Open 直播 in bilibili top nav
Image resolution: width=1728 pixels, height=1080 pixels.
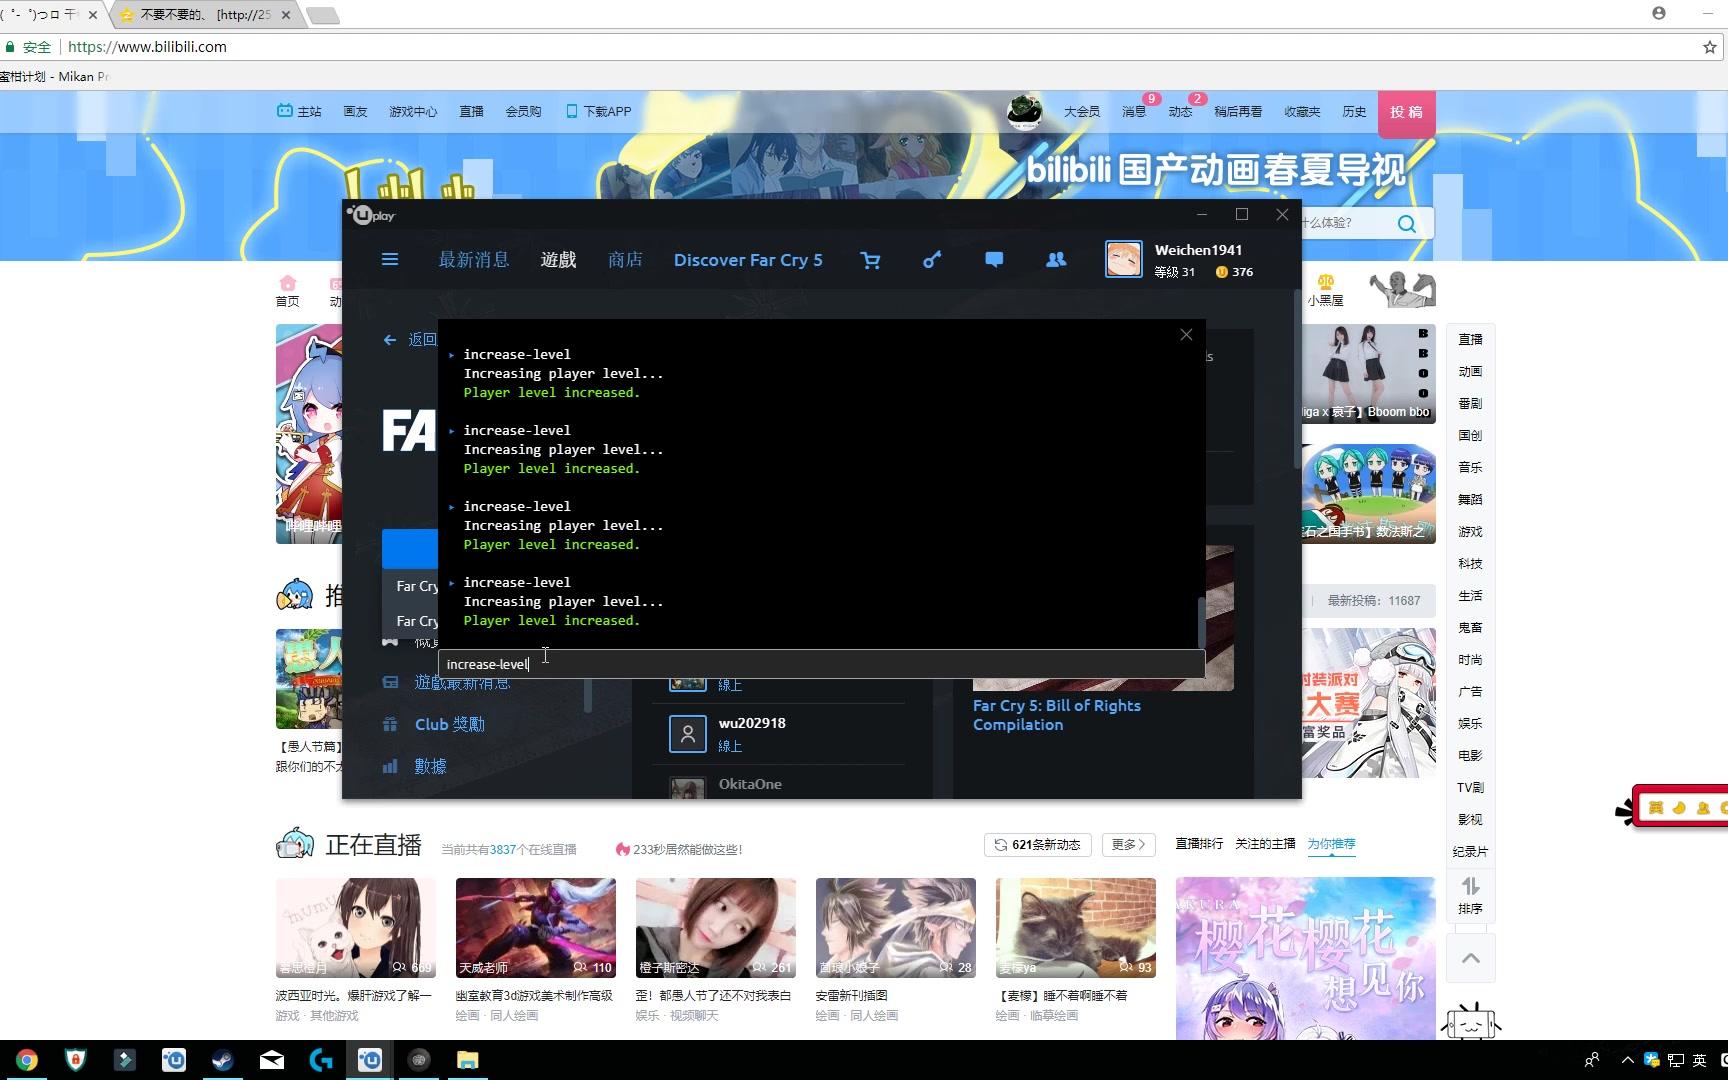[471, 112]
